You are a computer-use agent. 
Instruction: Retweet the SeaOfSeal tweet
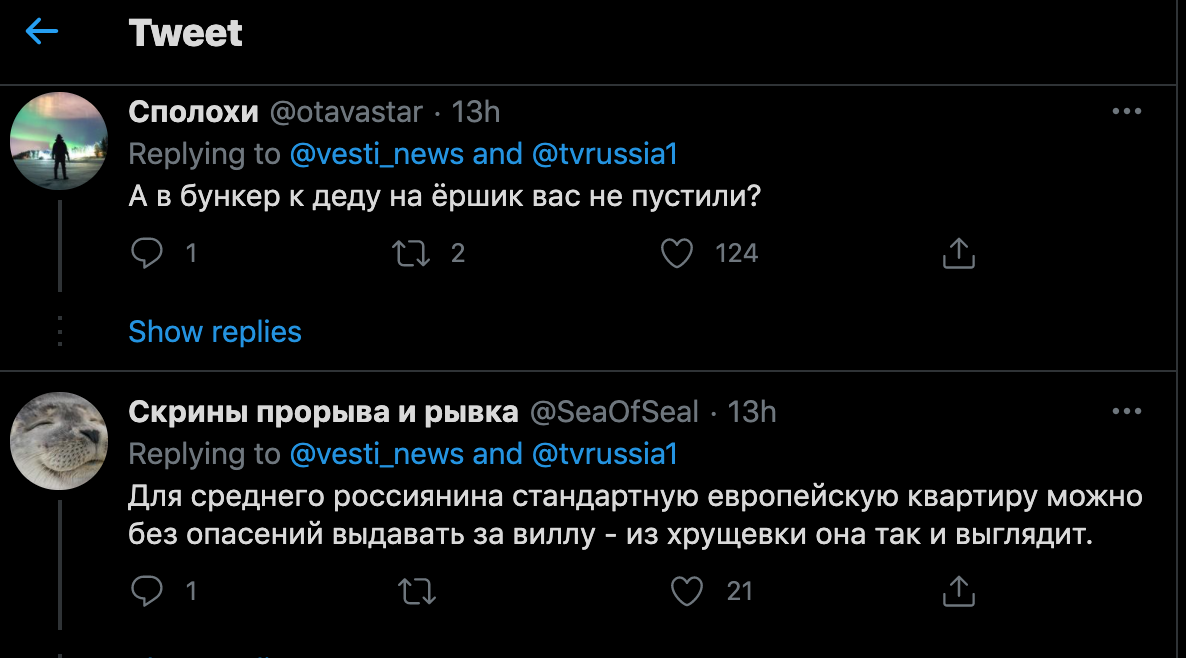tap(417, 591)
